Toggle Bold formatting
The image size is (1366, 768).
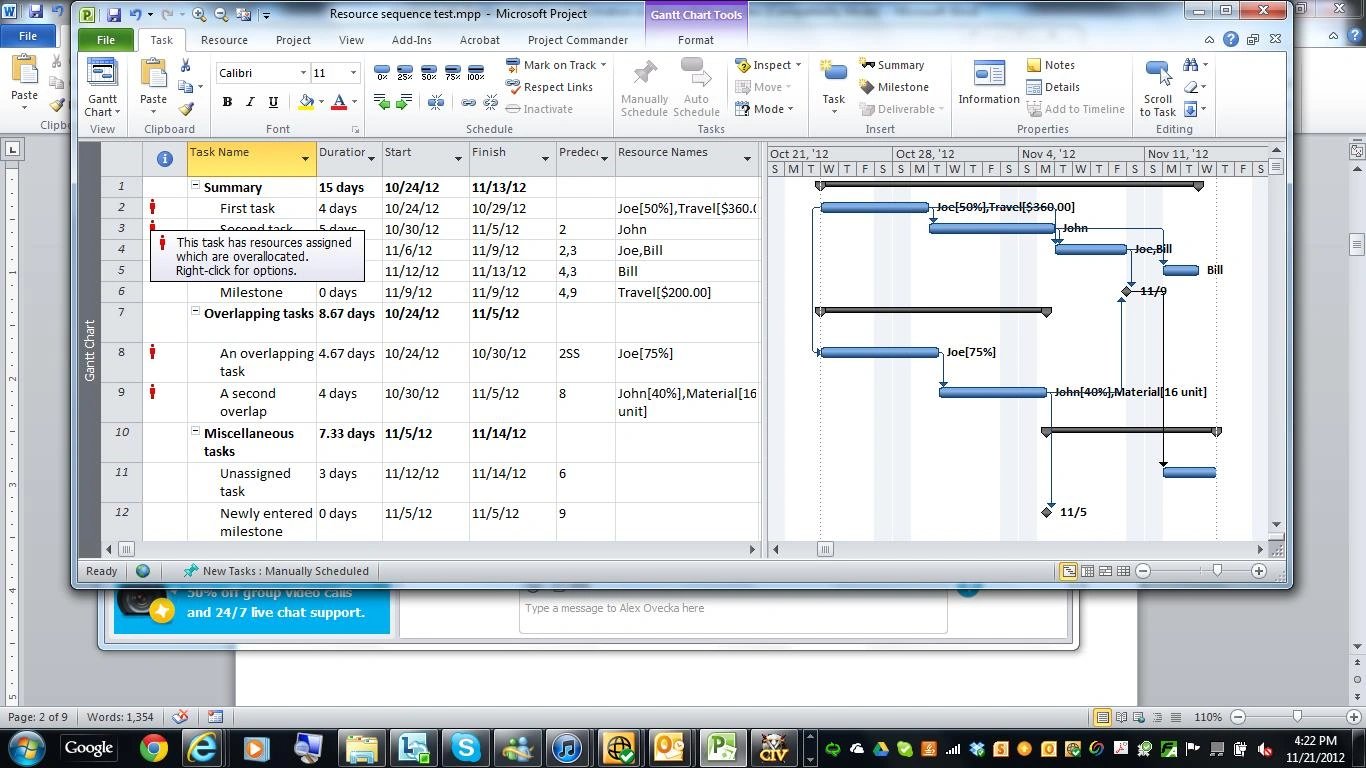tap(227, 102)
